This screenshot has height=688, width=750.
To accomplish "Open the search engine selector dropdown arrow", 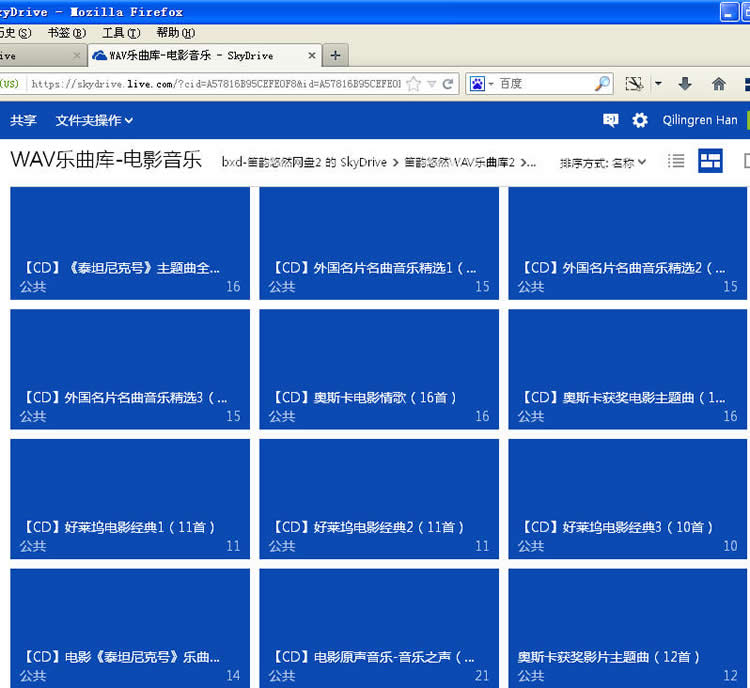I will (491, 84).
